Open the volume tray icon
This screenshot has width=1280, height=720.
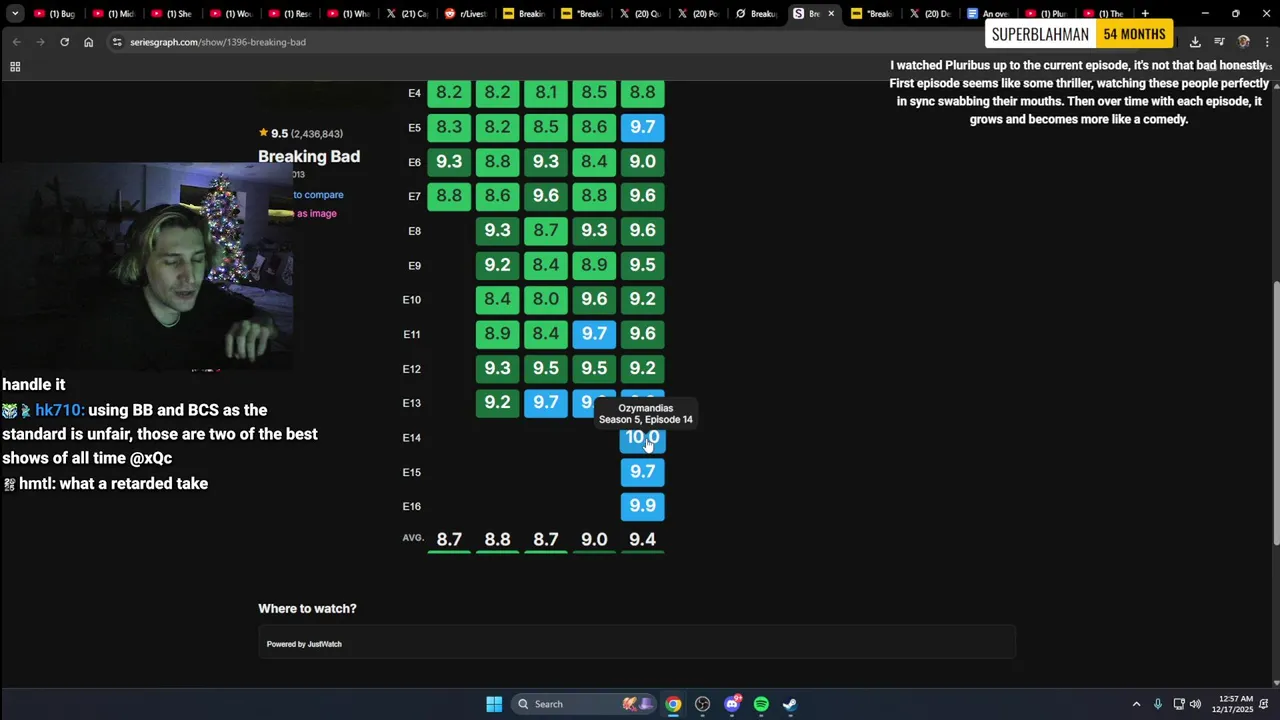click(x=1195, y=704)
